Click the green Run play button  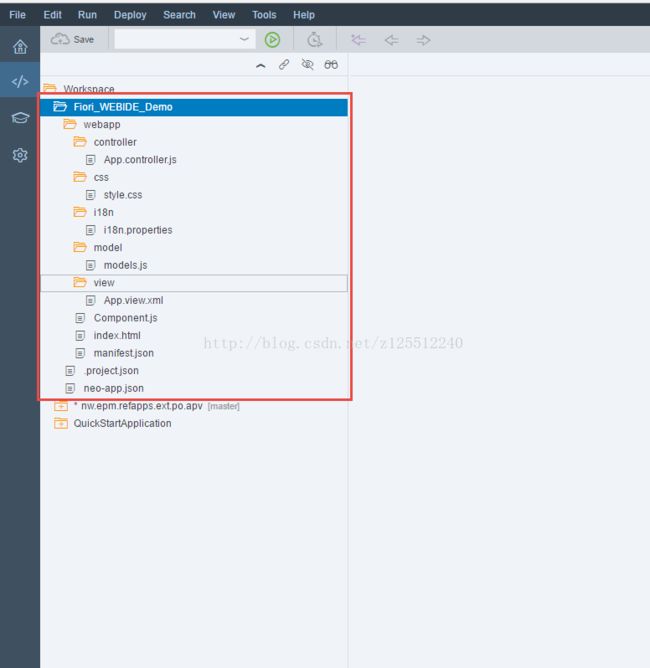click(272, 40)
